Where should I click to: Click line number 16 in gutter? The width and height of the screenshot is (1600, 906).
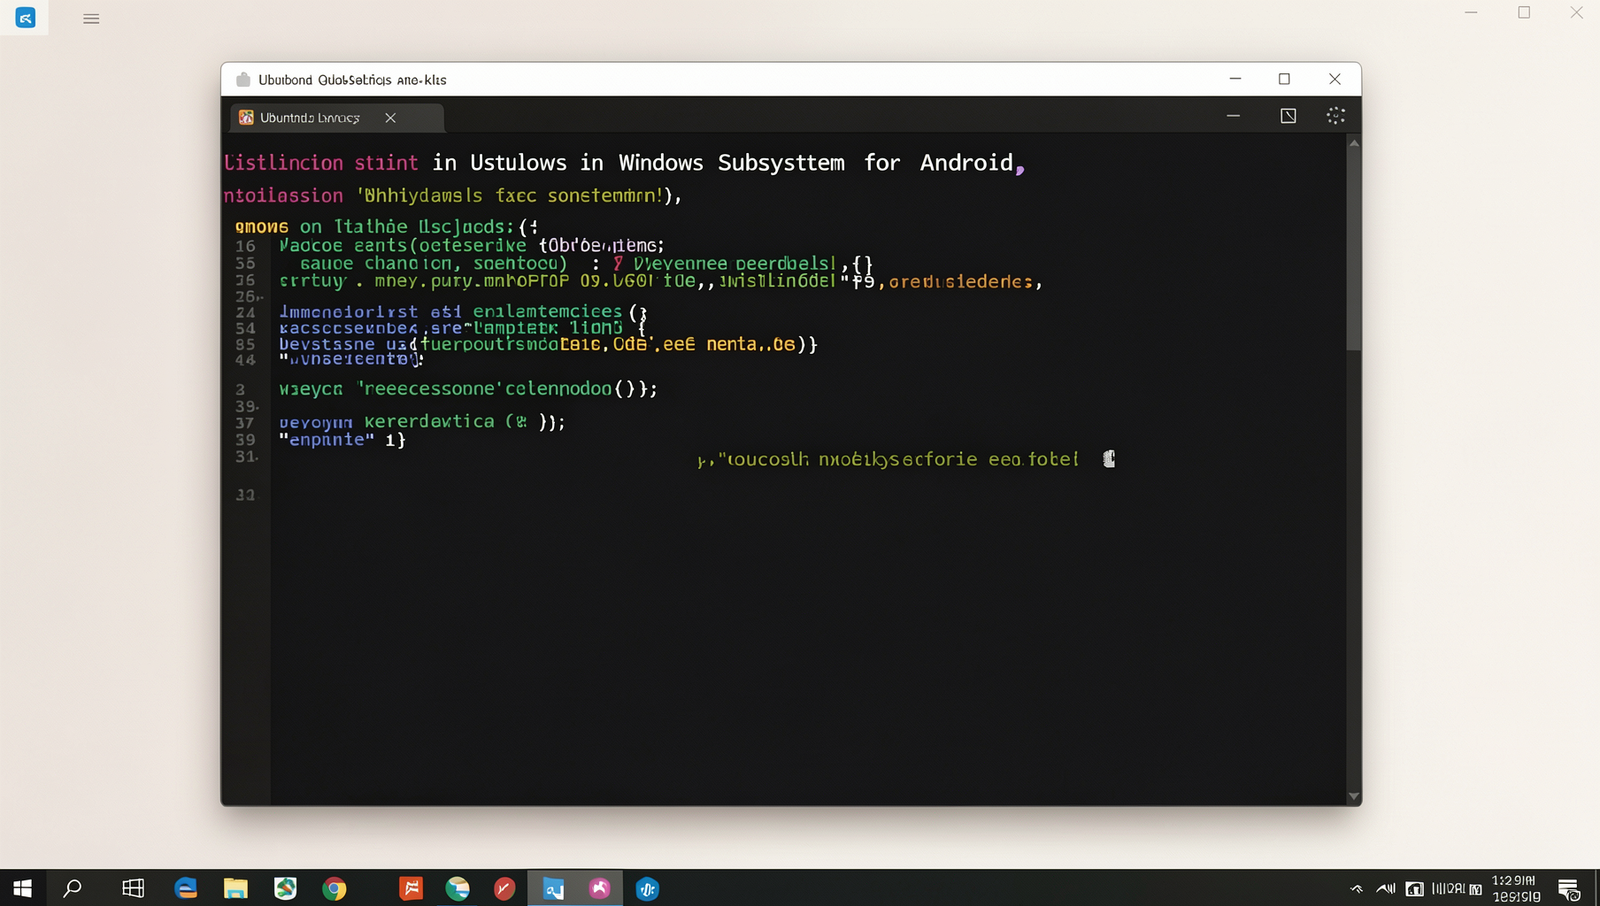pyautogui.click(x=245, y=246)
